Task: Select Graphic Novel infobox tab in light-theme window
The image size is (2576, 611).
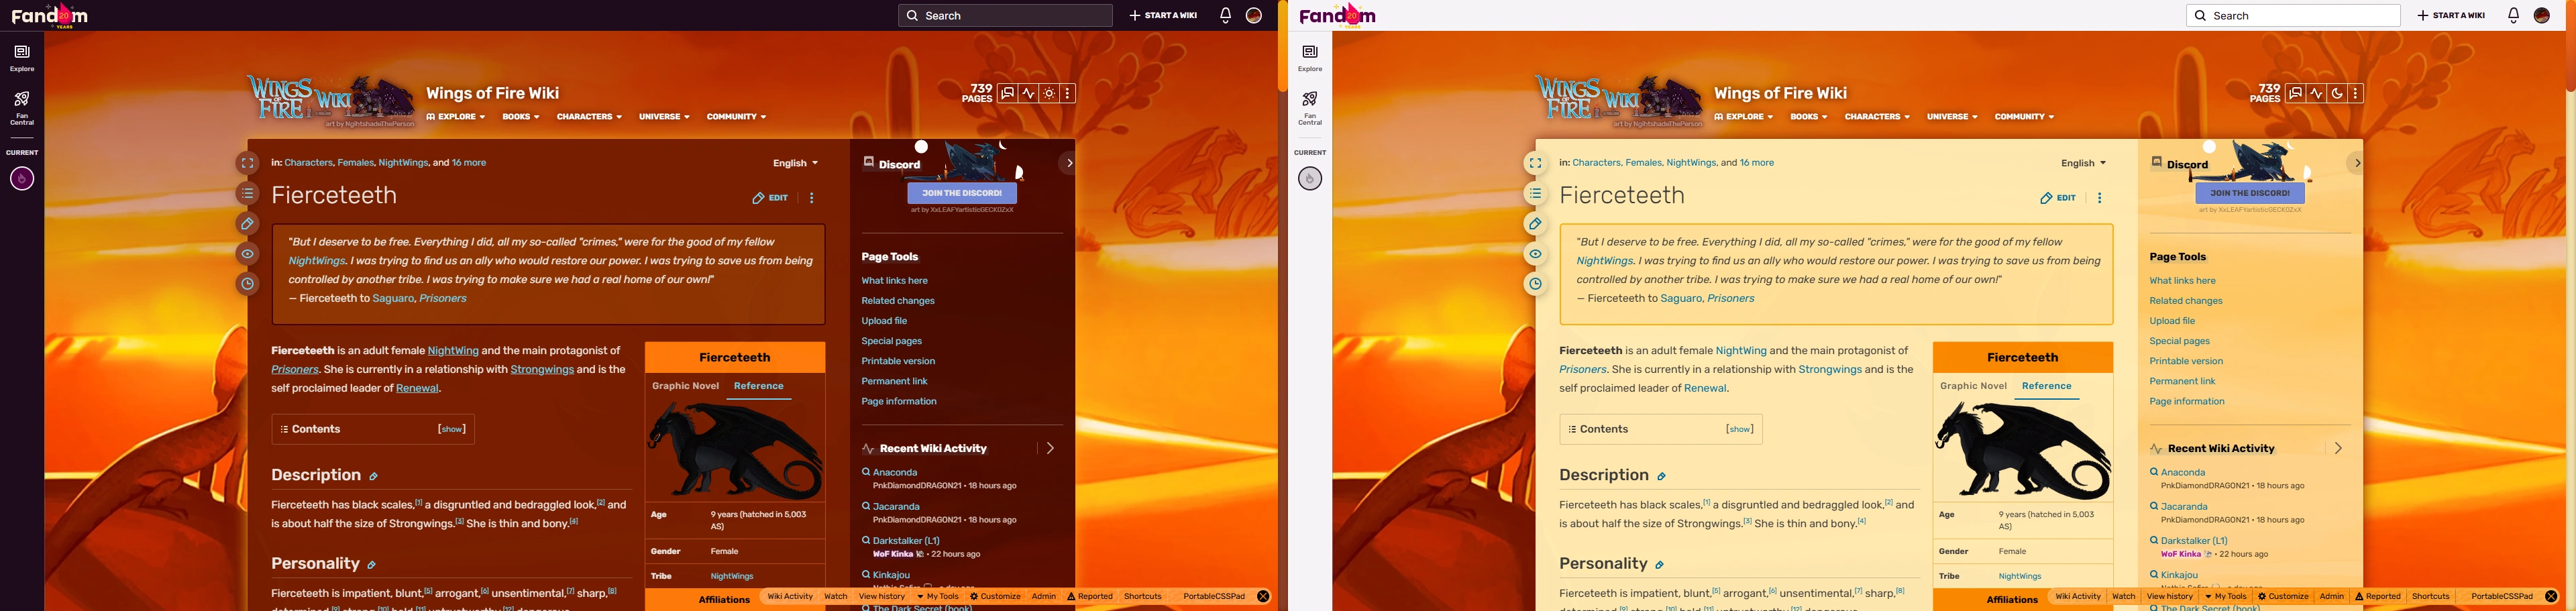Action: (x=1973, y=386)
